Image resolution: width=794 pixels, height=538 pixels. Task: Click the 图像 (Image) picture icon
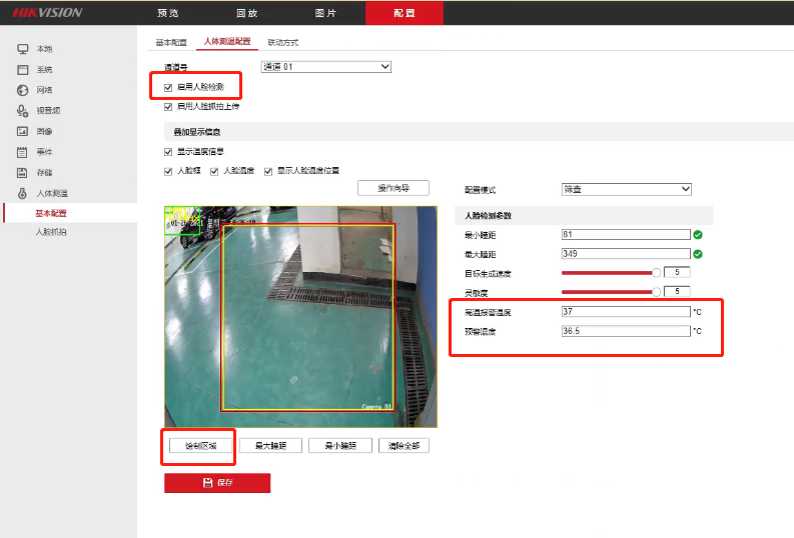pyautogui.click(x=22, y=131)
